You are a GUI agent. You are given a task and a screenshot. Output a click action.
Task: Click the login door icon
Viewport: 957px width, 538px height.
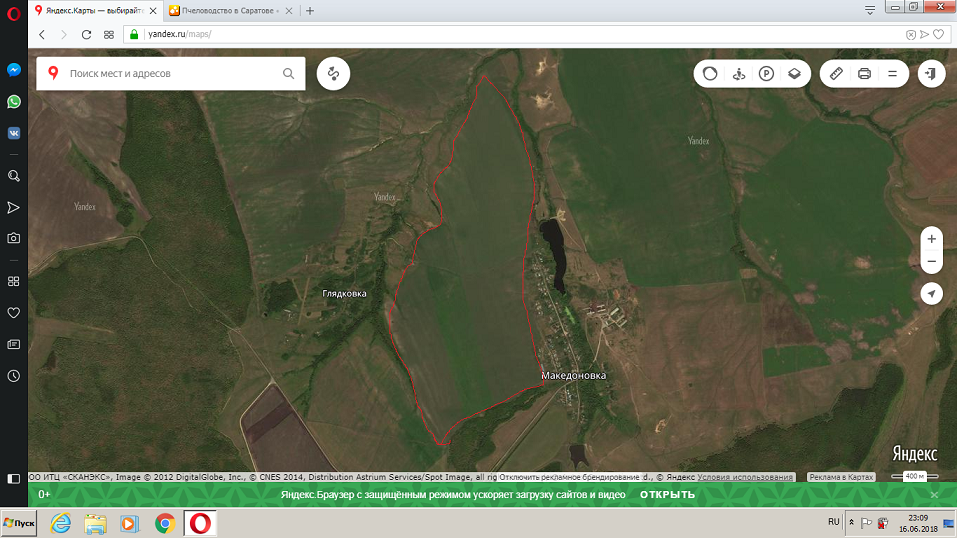(931, 74)
